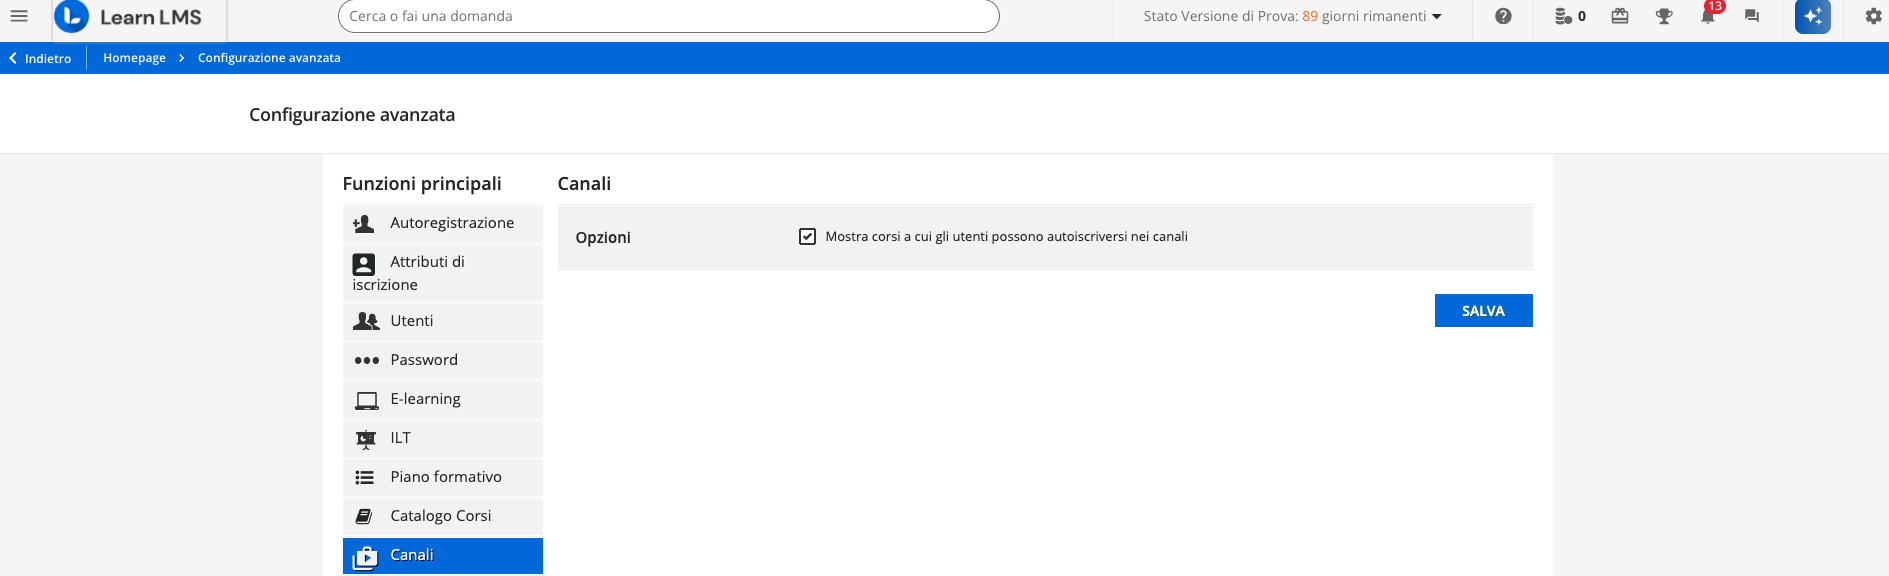Open the help question mark icon
This screenshot has height=576, width=1889.
[1503, 16]
